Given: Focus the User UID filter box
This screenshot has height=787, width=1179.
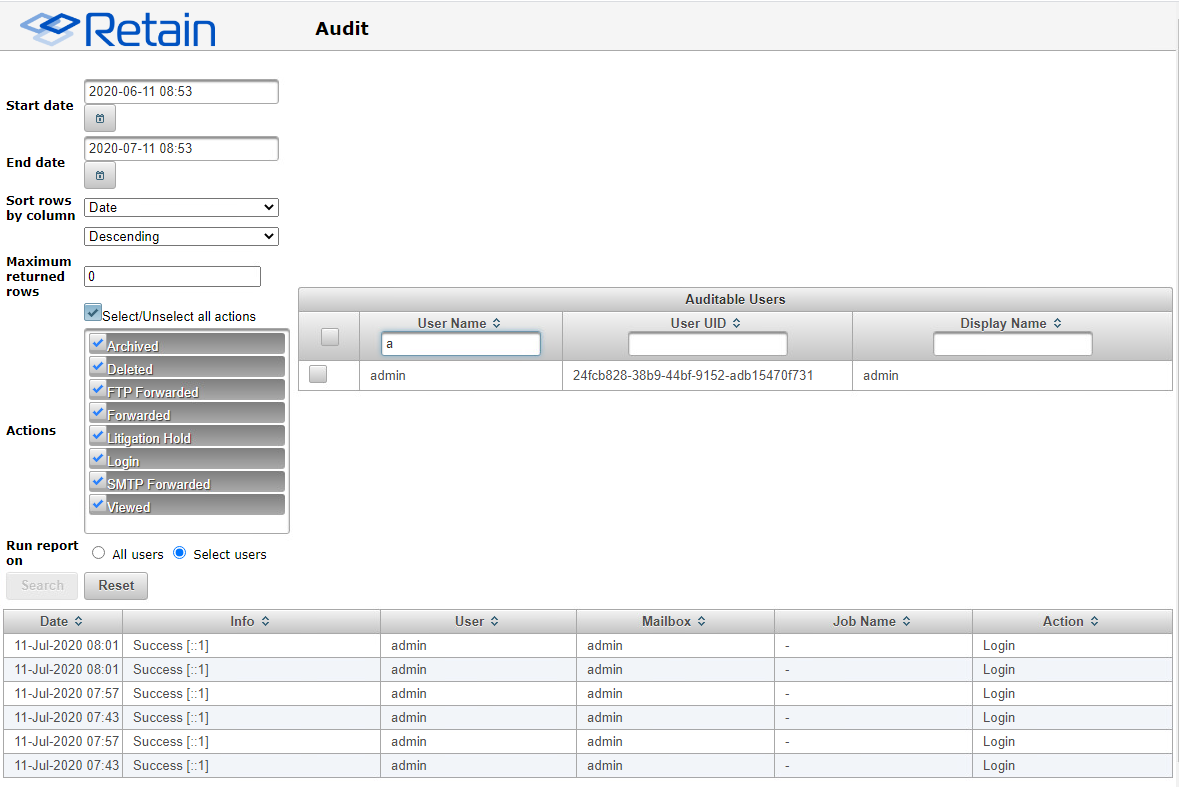Looking at the screenshot, I should (x=707, y=344).
